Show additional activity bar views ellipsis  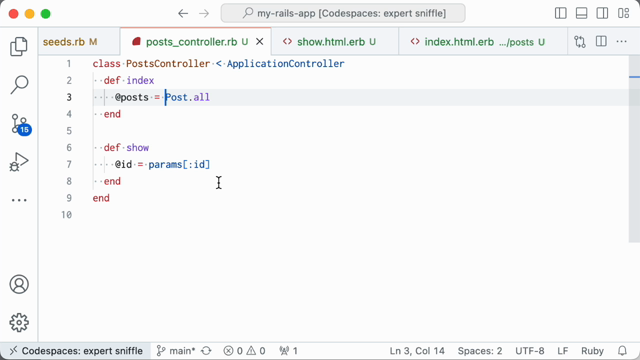pyautogui.click(x=19, y=200)
